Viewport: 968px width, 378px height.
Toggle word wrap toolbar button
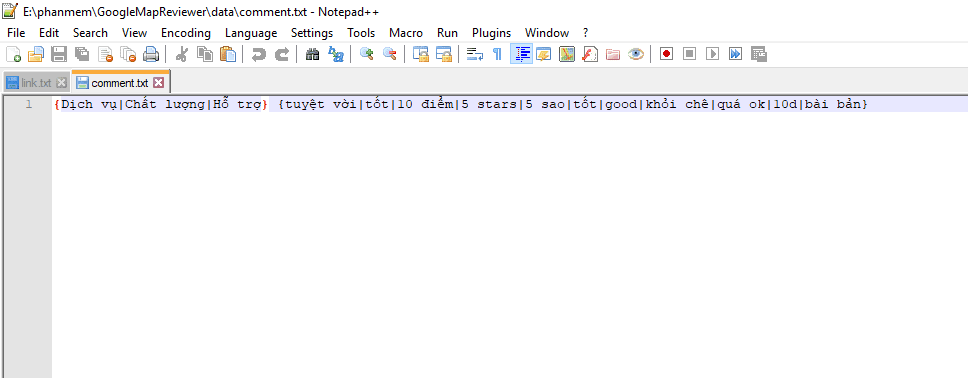[x=475, y=54]
